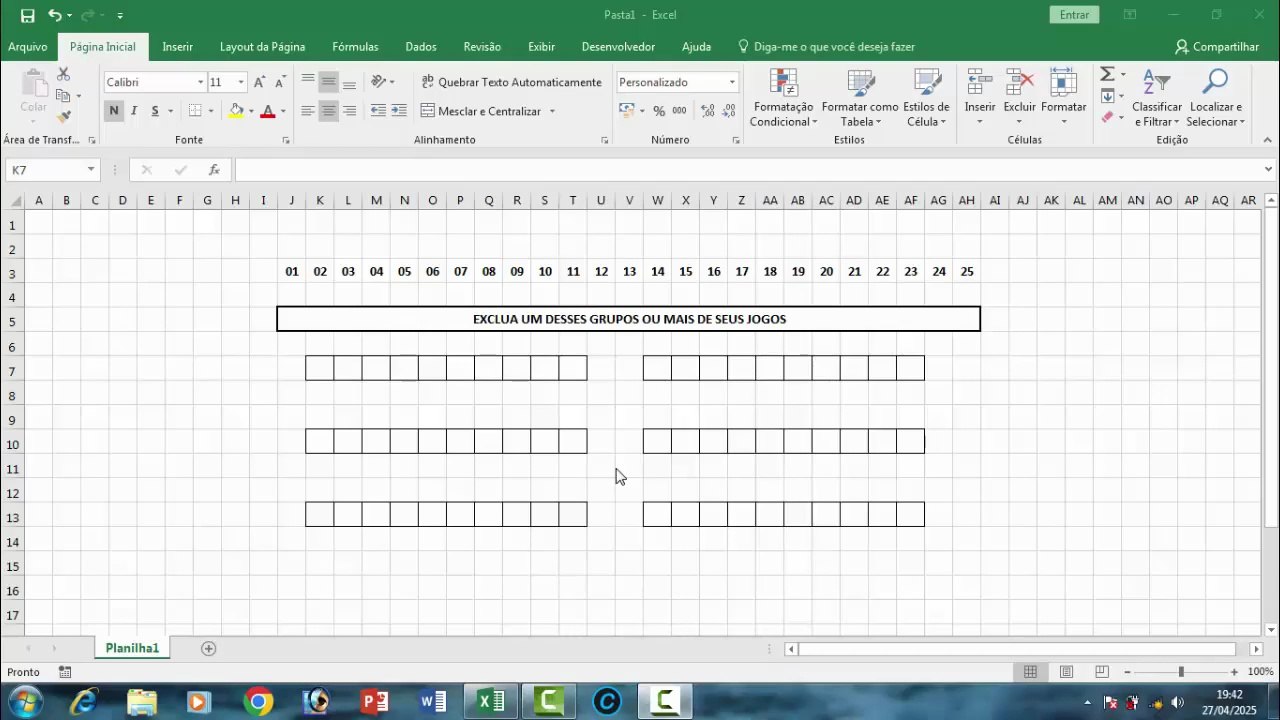Screen dimensions: 1280x720
Task: Switch to Page Break Preview view
Action: click(1102, 672)
